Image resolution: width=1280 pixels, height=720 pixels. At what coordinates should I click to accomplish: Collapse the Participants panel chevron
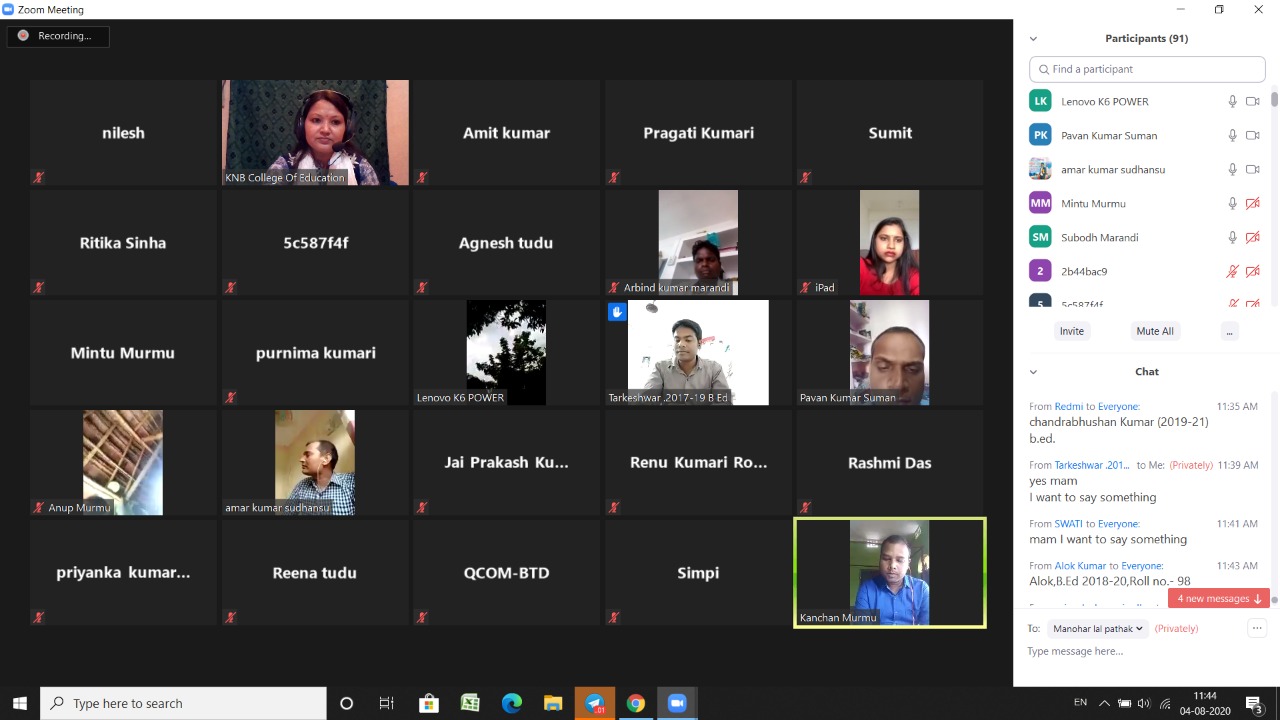[1033, 39]
